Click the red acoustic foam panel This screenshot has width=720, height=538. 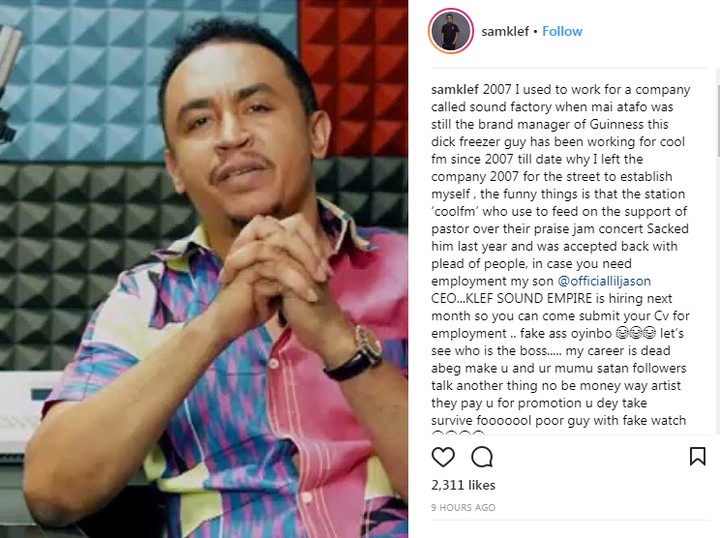354,76
